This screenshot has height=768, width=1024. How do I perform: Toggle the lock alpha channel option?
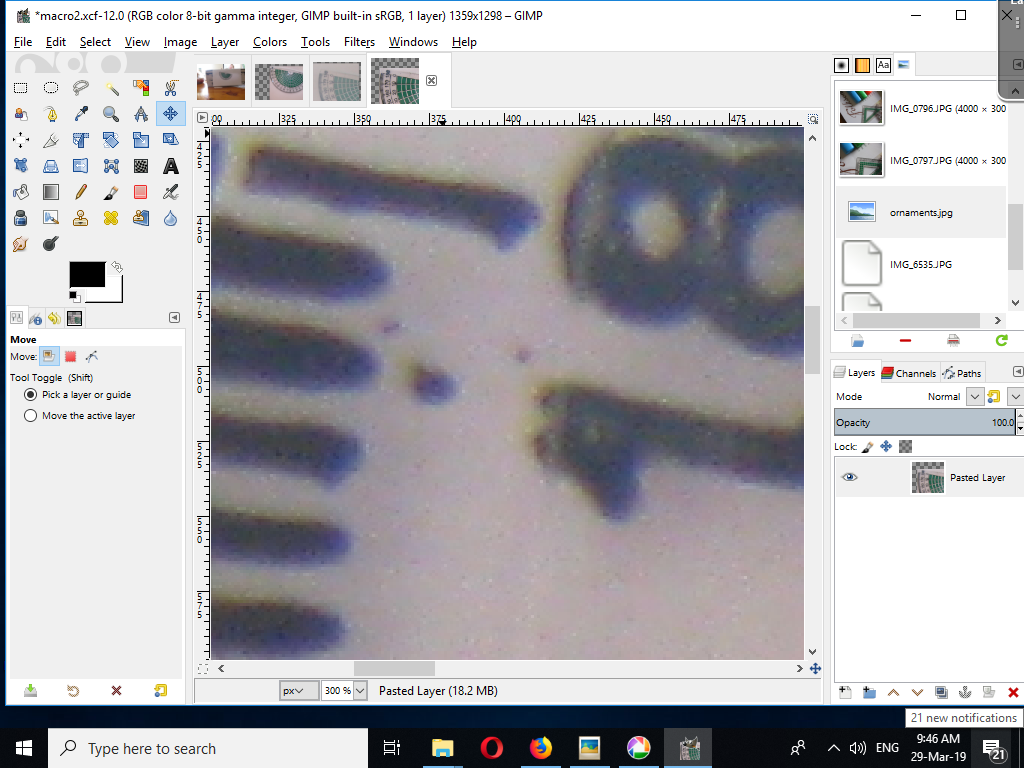pyautogui.click(x=903, y=446)
